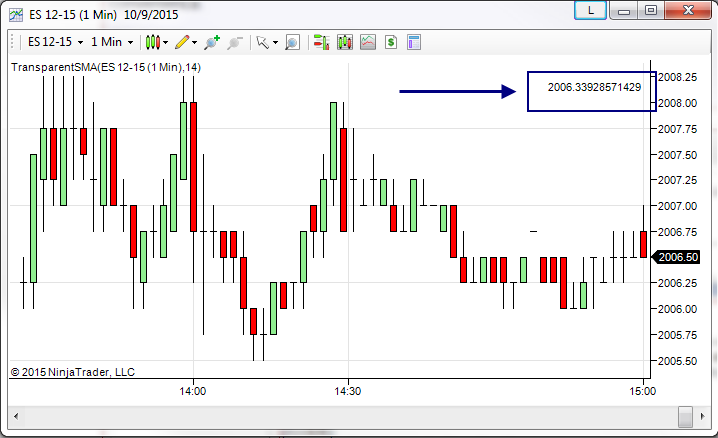Maximize the chart window
The width and height of the screenshot is (718, 438).
651,10
